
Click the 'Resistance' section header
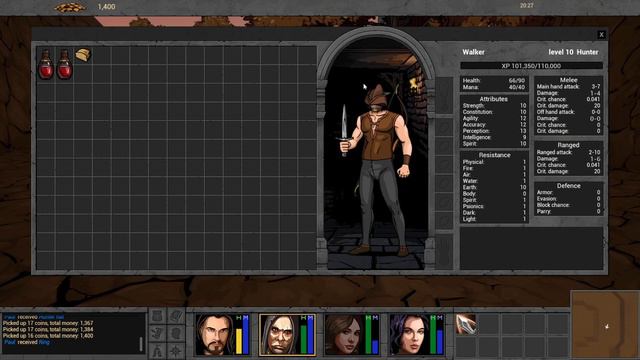[x=494, y=155]
